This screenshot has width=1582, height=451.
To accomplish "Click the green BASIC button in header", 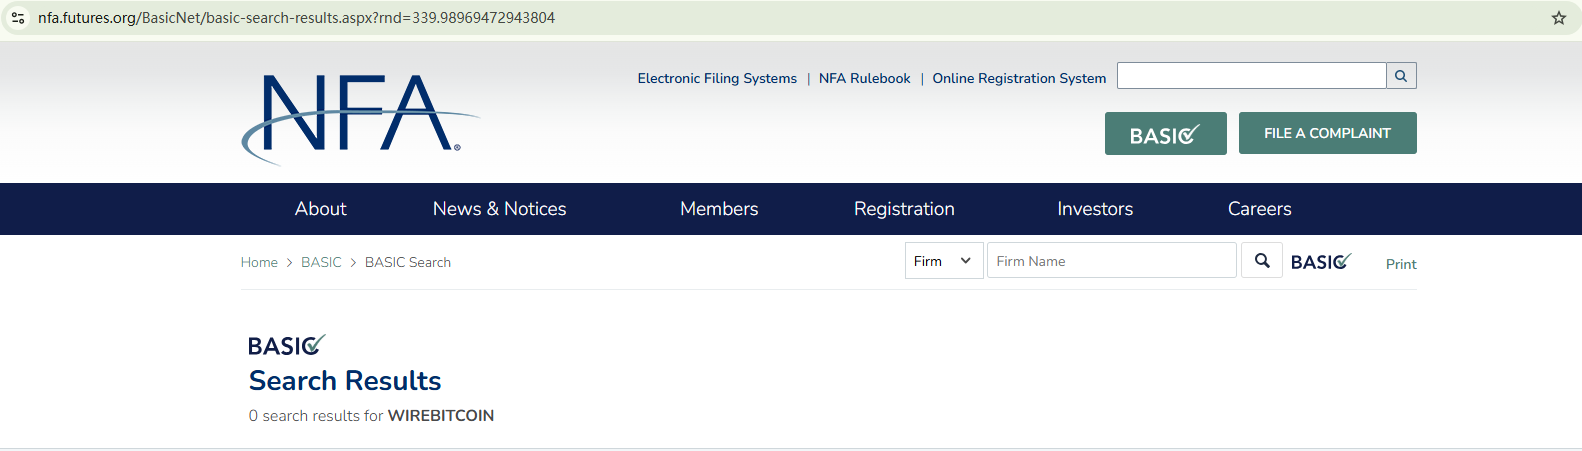I will pos(1165,134).
